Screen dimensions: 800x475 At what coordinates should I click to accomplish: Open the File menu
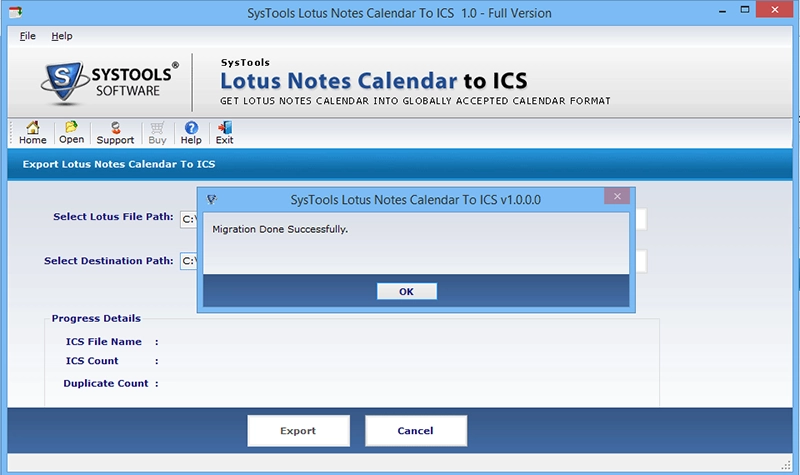click(x=28, y=36)
